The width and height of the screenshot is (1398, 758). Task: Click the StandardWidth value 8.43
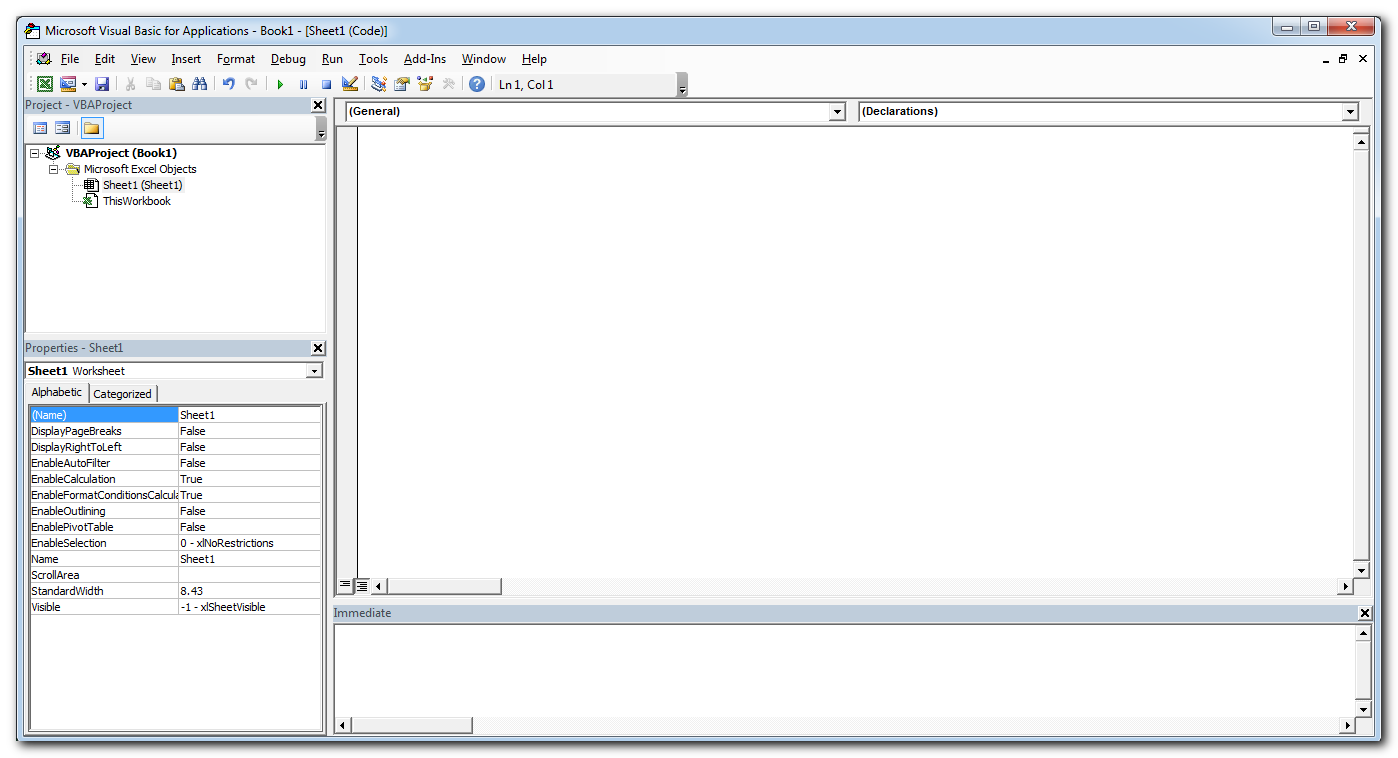pos(249,591)
